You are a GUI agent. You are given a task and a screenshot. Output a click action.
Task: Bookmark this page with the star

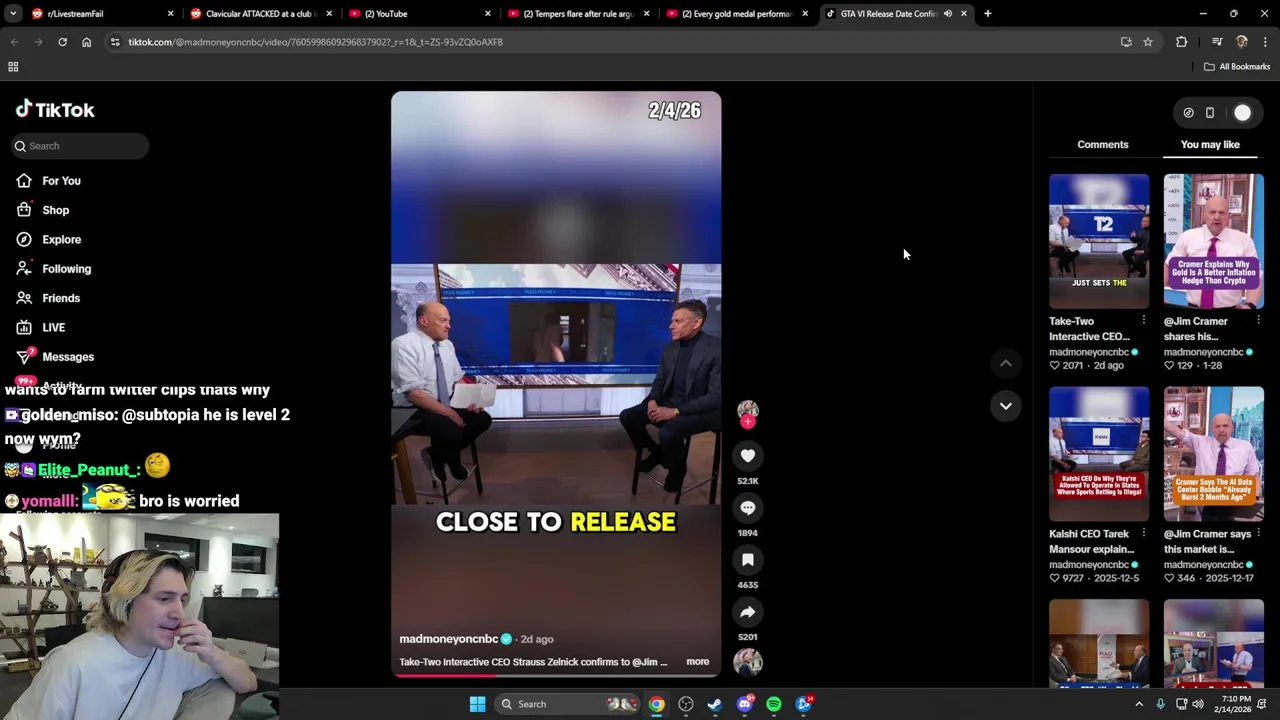1148,42
